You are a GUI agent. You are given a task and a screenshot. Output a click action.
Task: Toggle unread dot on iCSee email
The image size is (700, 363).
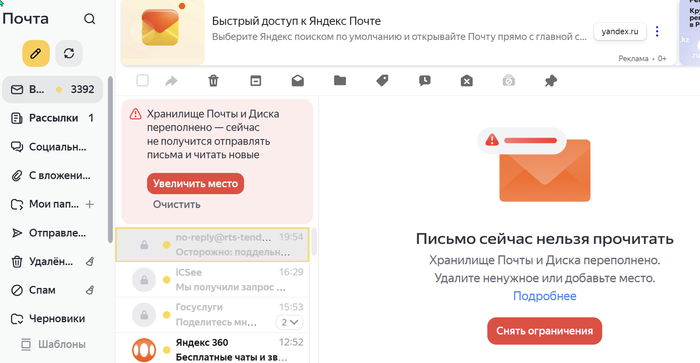pyautogui.click(x=167, y=280)
